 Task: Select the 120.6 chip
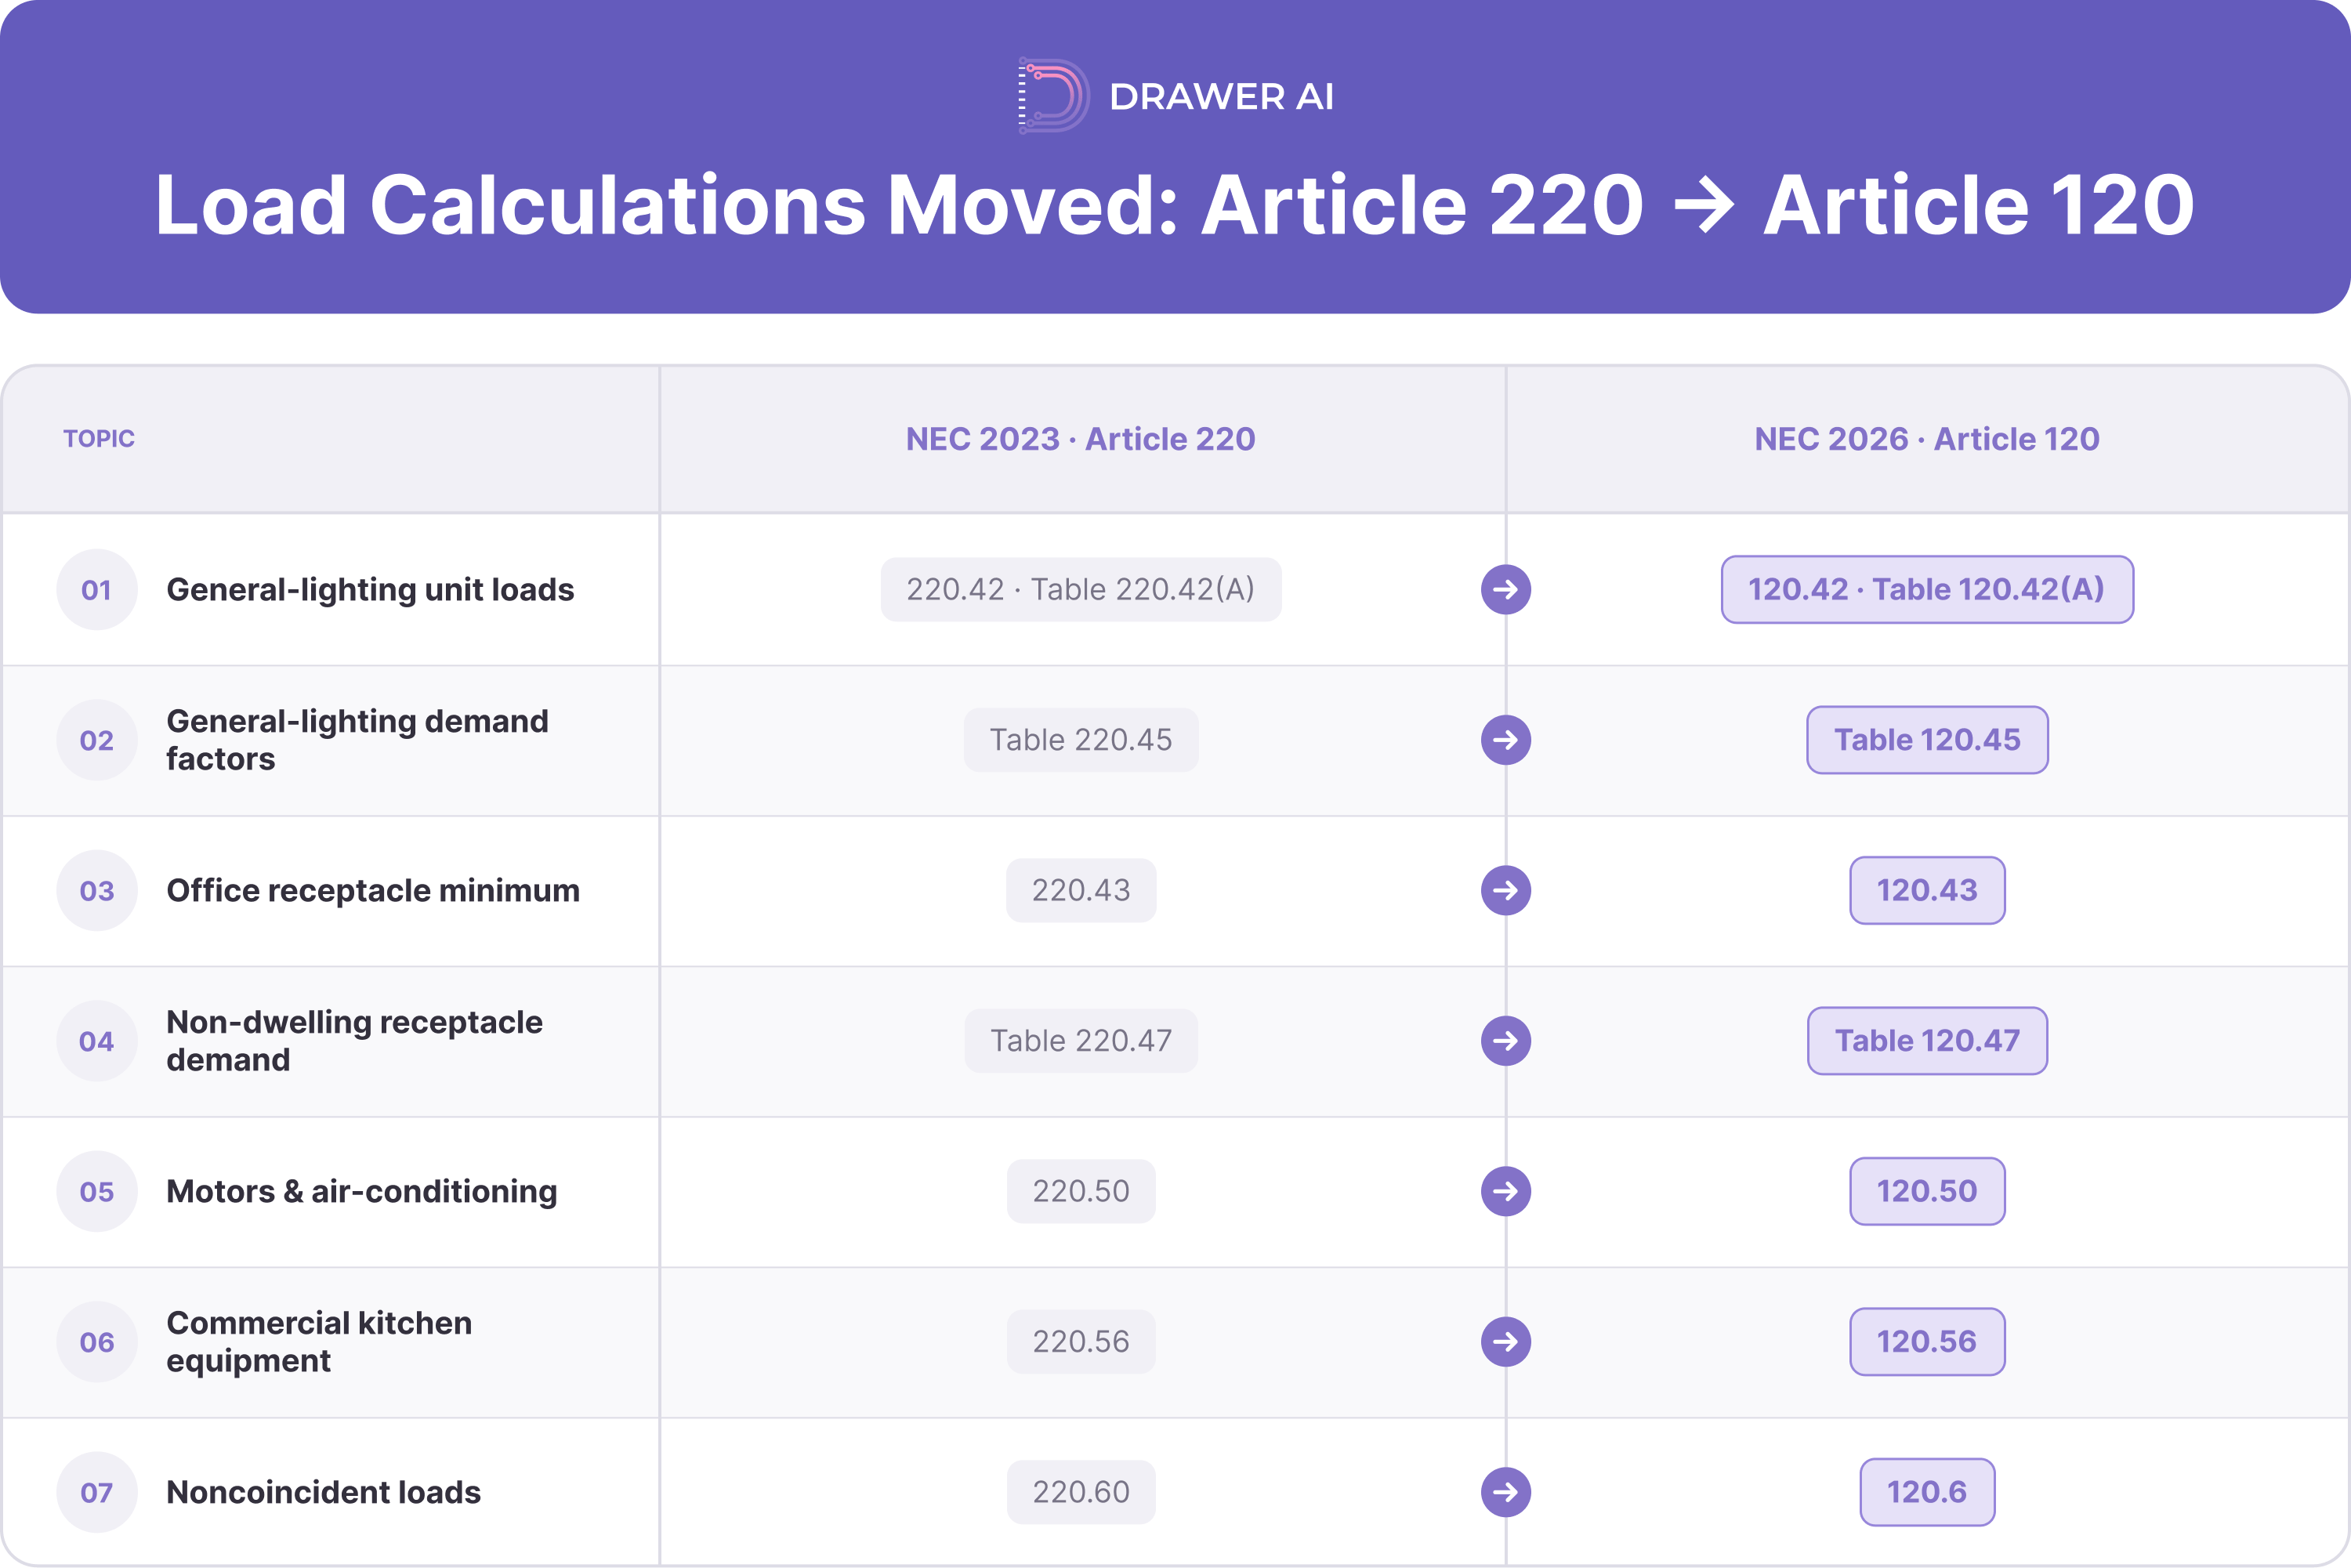coord(1927,1492)
